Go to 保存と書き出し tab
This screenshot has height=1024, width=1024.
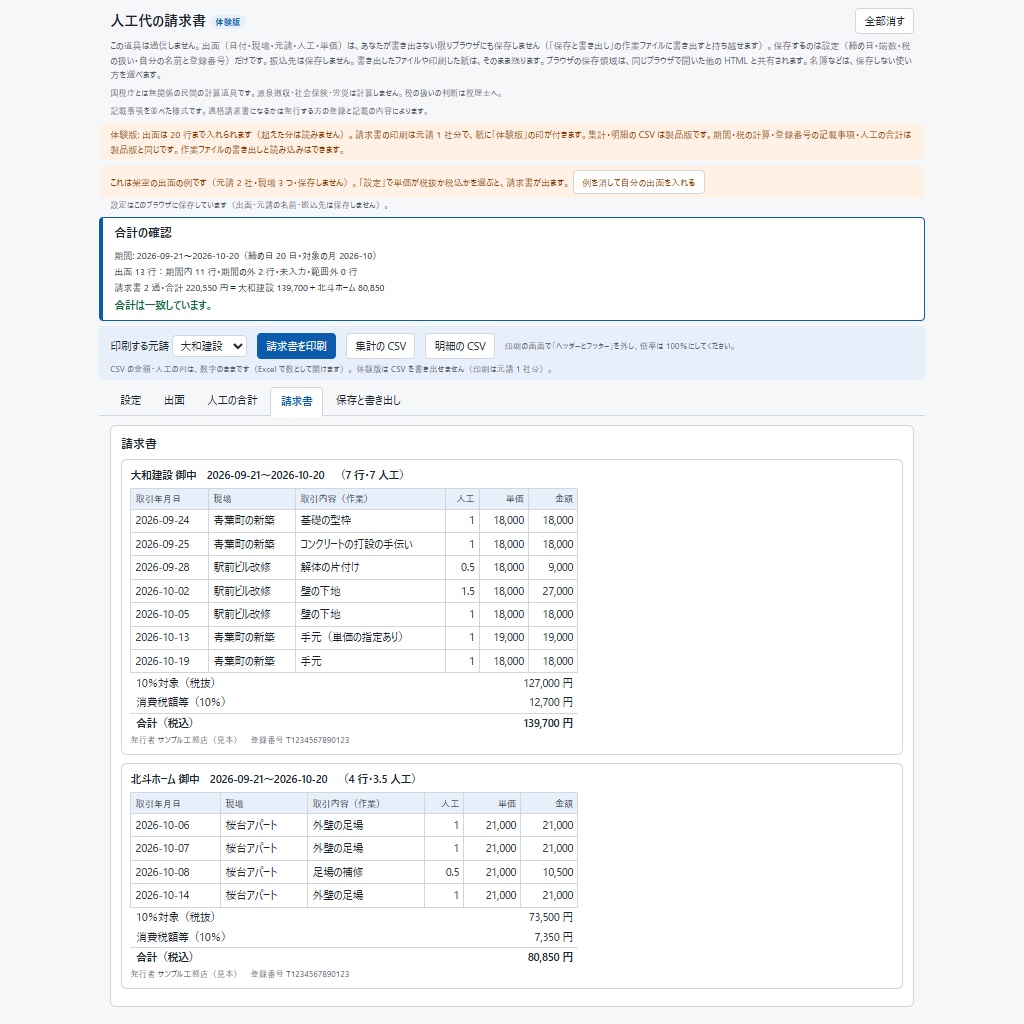pos(368,400)
